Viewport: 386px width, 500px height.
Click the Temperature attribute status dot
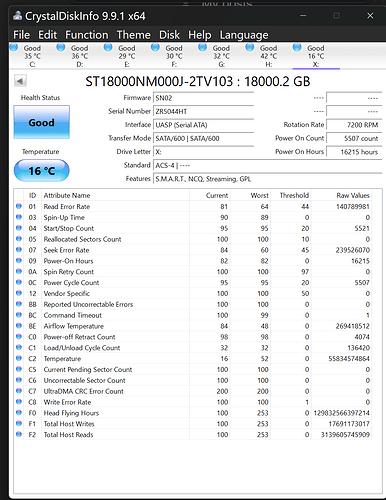click(19, 359)
